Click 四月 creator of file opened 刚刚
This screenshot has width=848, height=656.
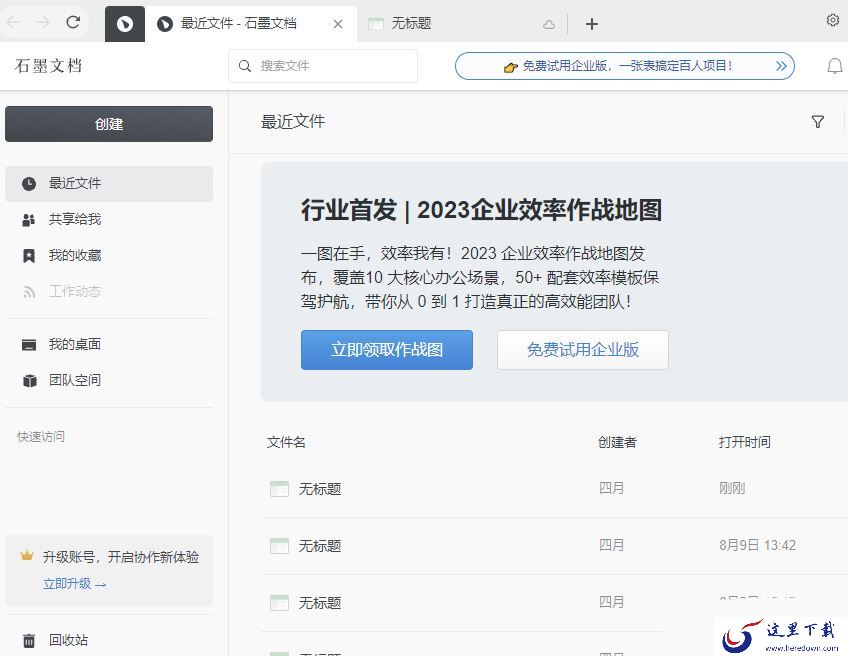pos(611,488)
